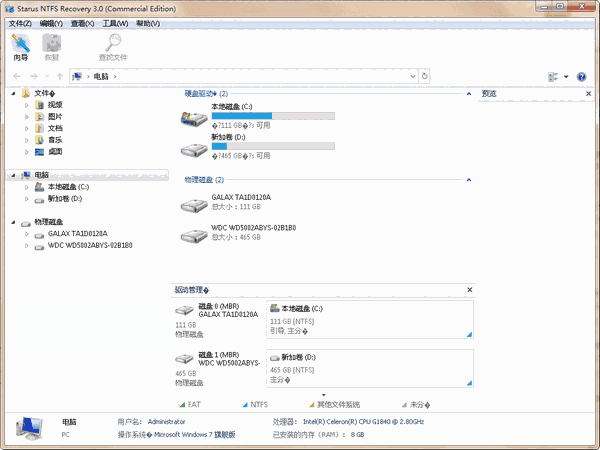Open the blue help icon
The height and width of the screenshot is (450, 600).
click(582, 77)
